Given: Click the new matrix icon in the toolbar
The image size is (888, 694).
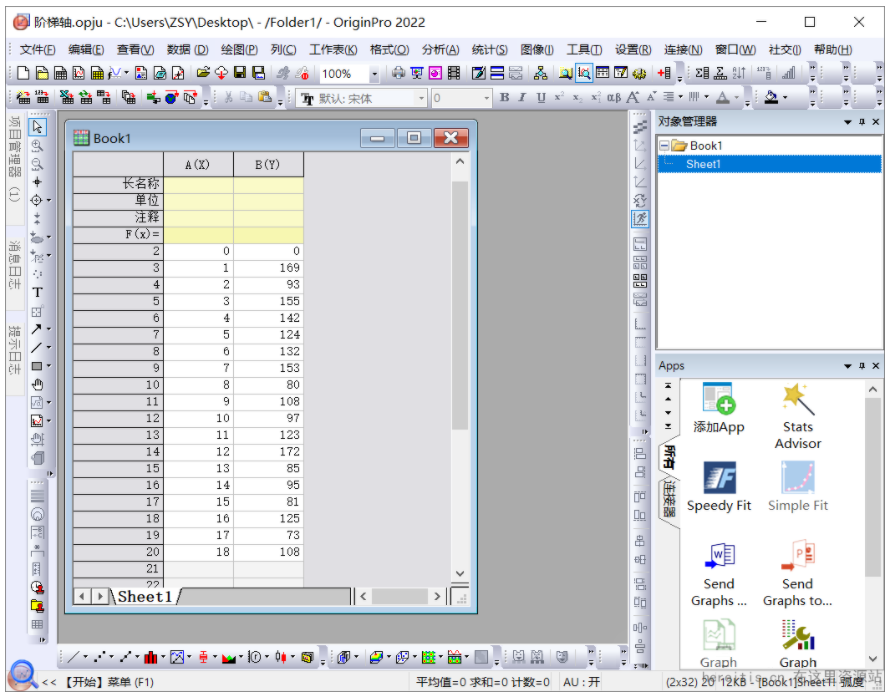Looking at the screenshot, I should tap(97, 73).
